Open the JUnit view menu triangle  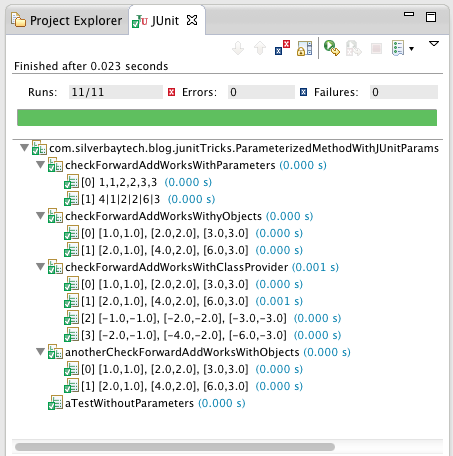(x=434, y=44)
